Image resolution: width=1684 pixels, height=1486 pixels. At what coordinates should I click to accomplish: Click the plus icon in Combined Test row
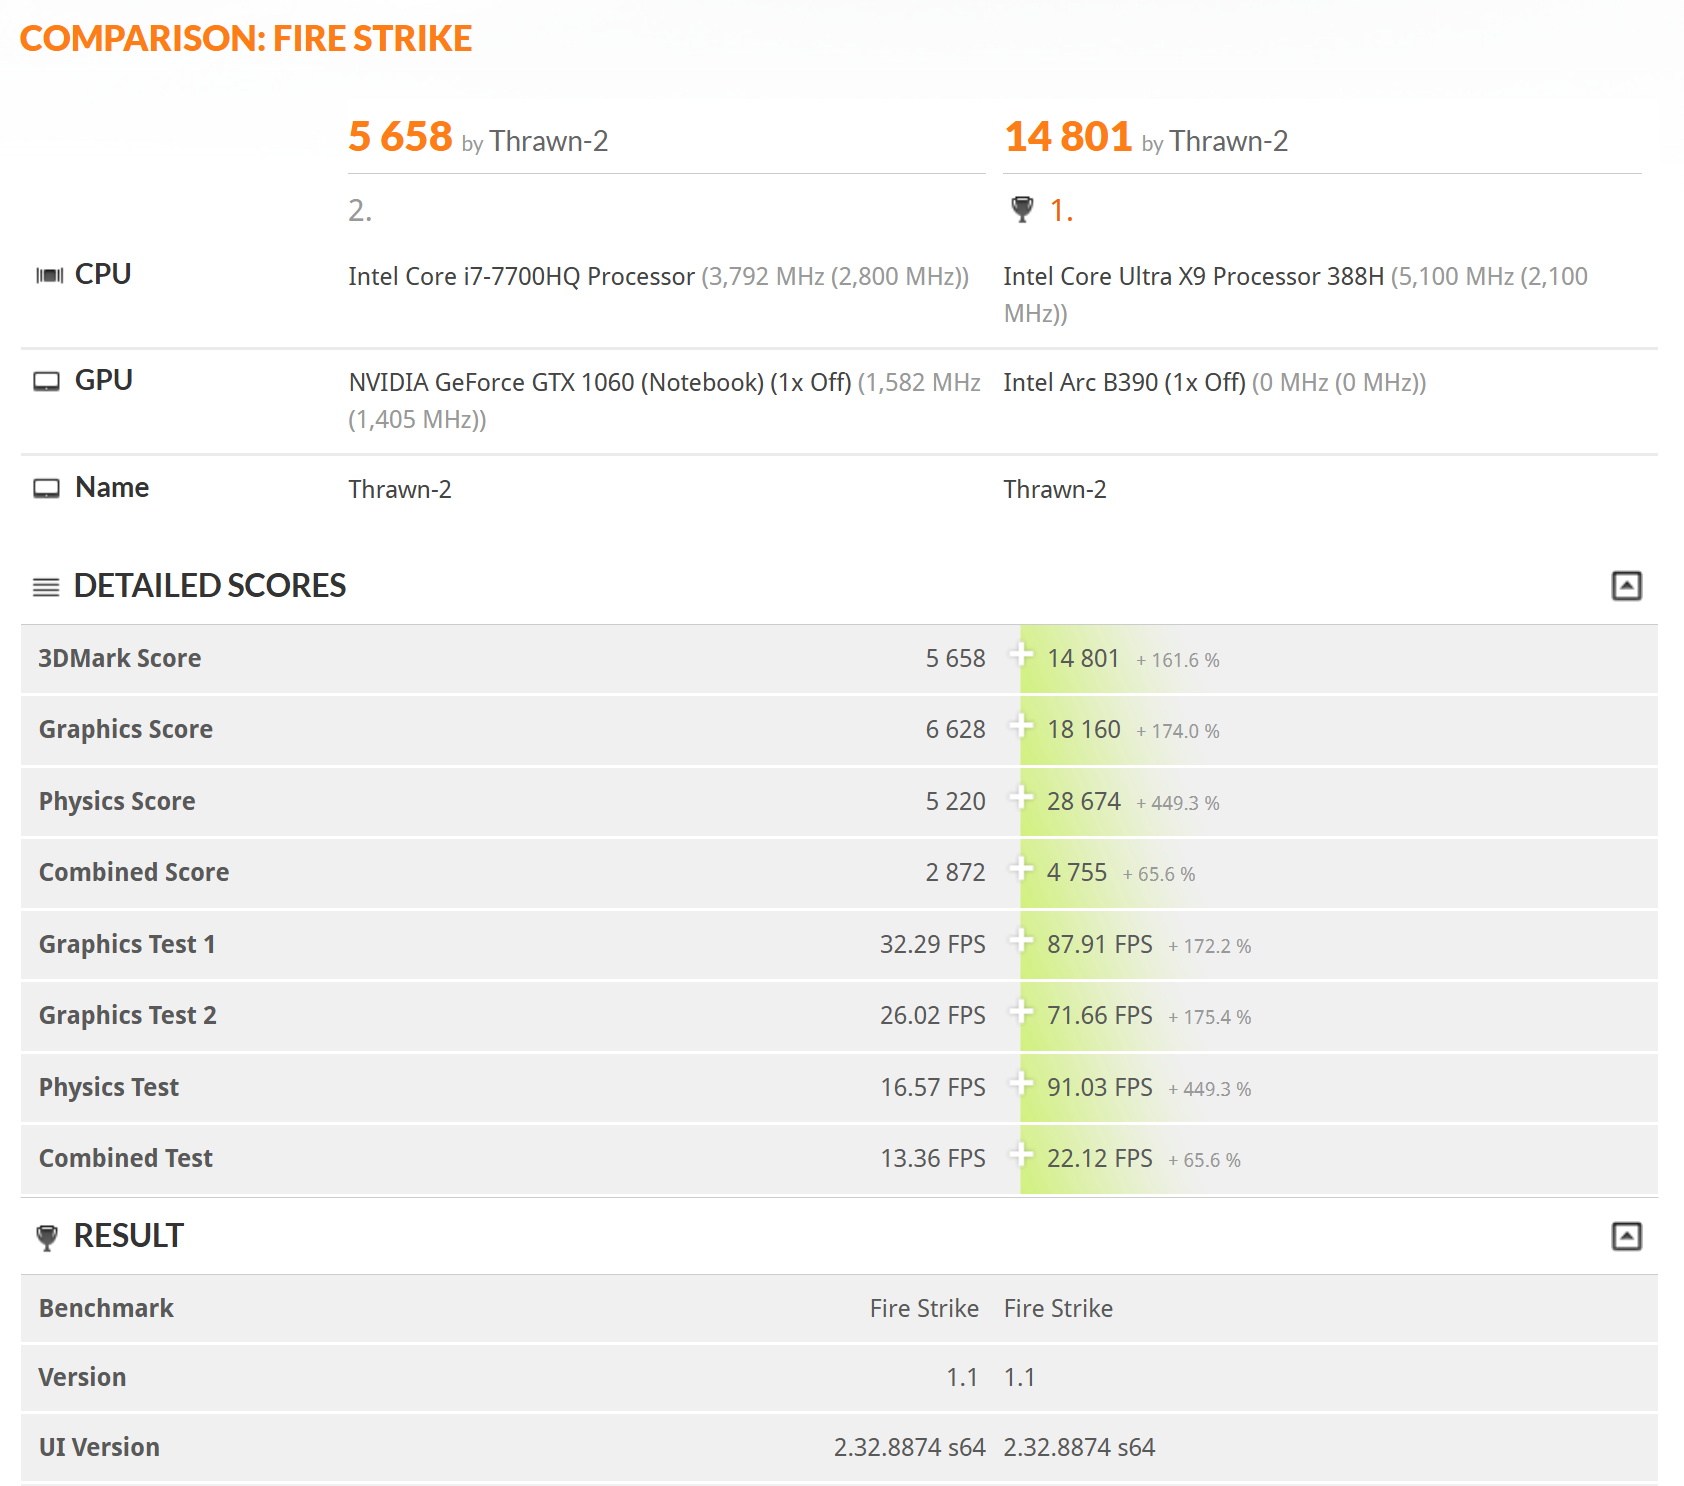[1020, 1155]
